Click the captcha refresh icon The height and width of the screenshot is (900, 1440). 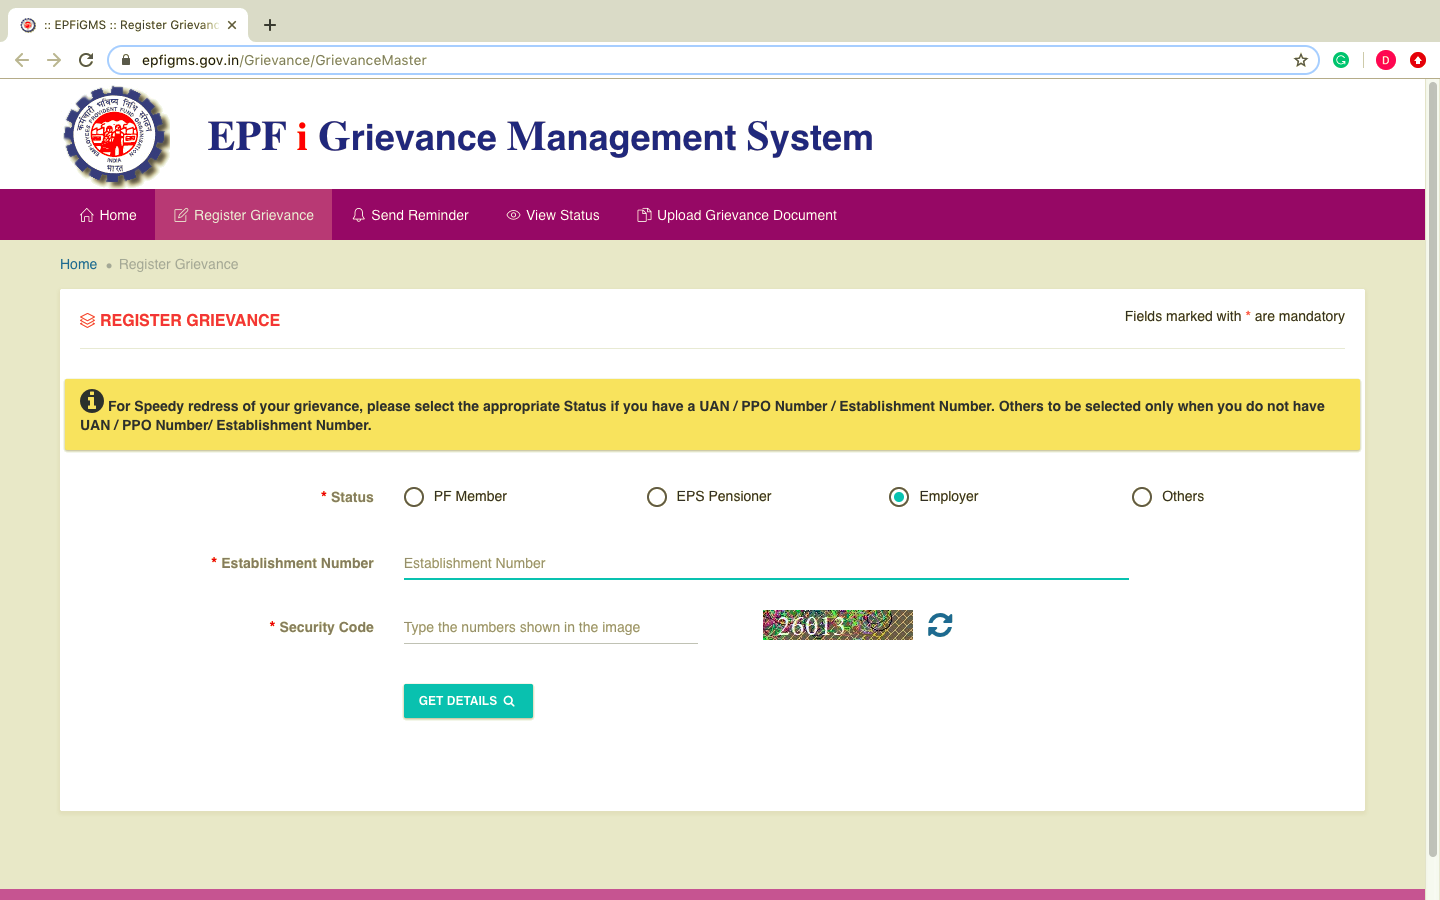(x=940, y=625)
